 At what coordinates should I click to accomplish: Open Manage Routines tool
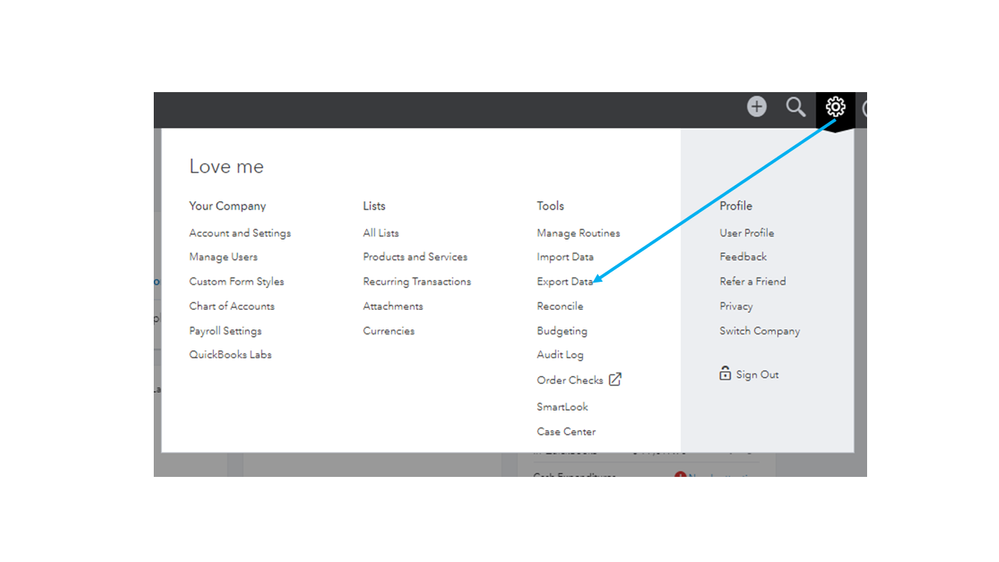pos(578,233)
